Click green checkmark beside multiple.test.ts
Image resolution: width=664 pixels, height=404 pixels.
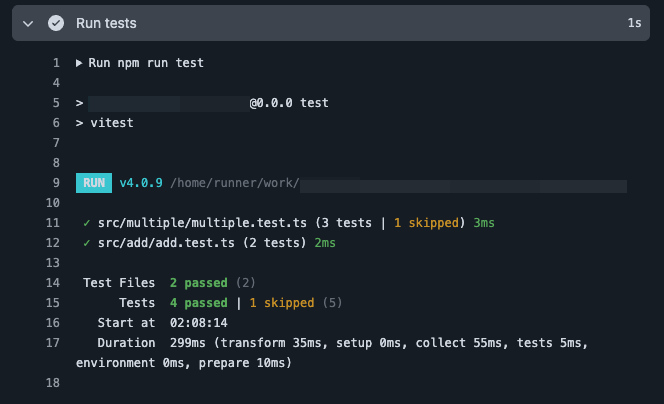pyautogui.click(x=87, y=223)
